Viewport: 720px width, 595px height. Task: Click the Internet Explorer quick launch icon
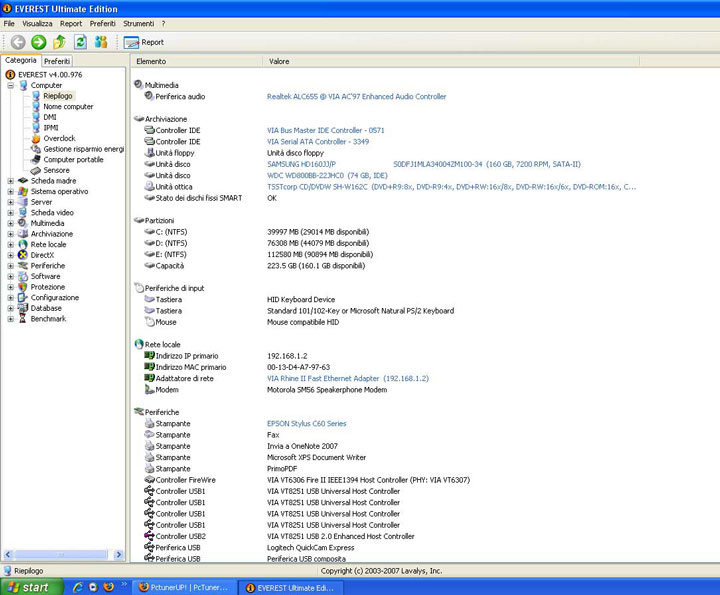pyautogui.click(x=78, y=587)
